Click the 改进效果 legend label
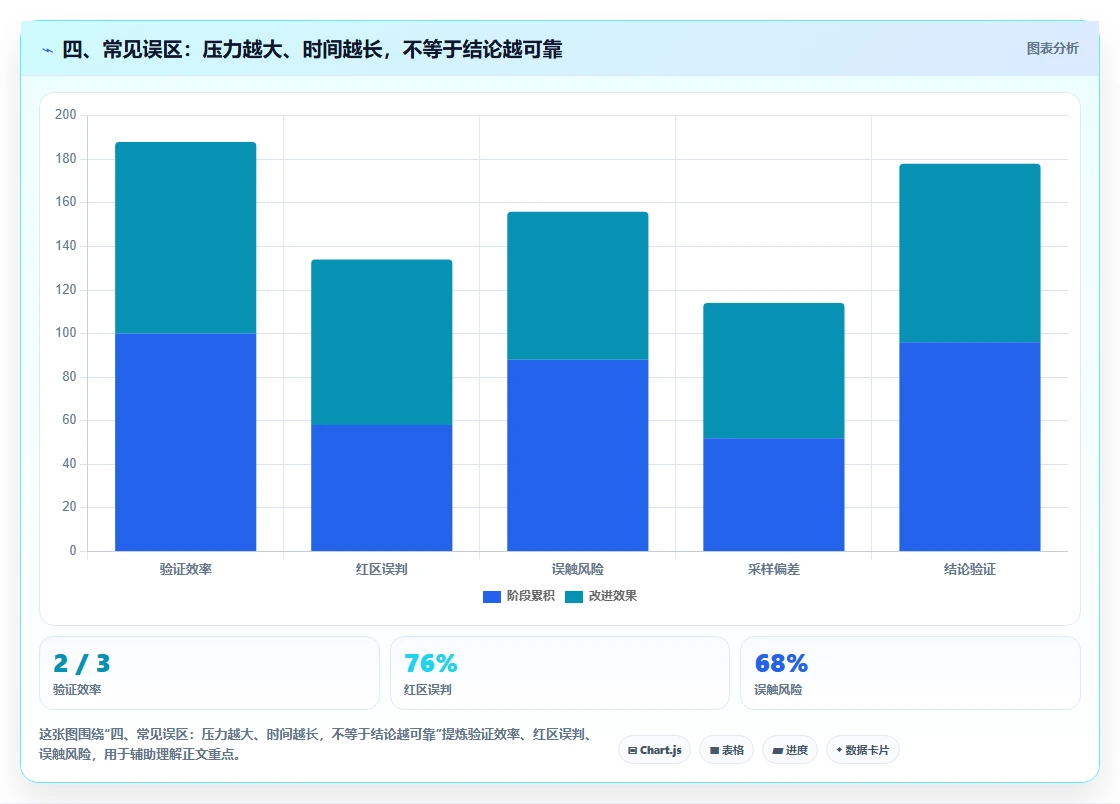Screen dimensions: 1120x804 pos(613,596)
